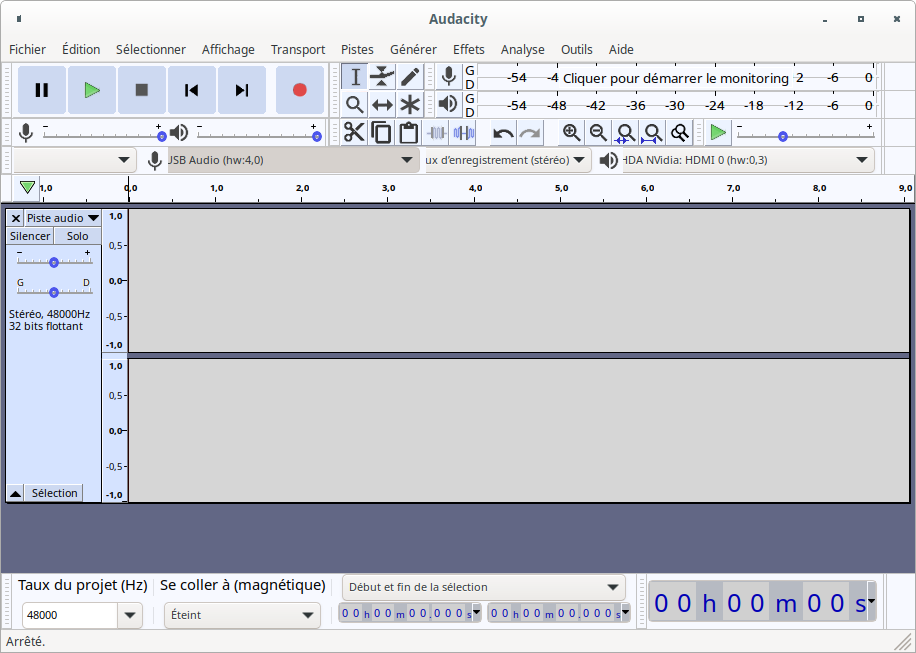Open the Outils menu

point(577,50)
